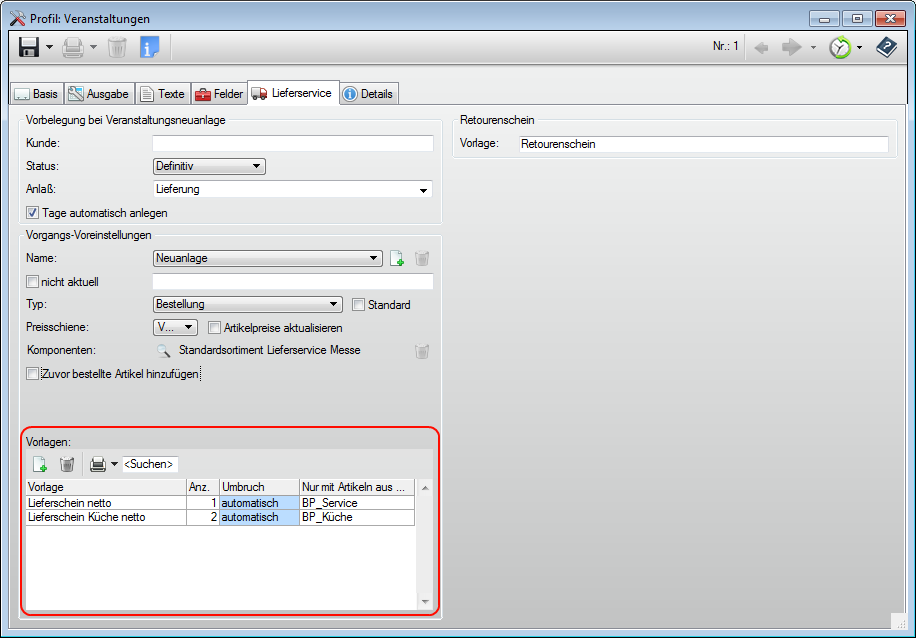Viewport: 916px width, 638px height.
Task: Toggle Artikelpreise aktualisieren checkbox
Action: coord(214,328)
